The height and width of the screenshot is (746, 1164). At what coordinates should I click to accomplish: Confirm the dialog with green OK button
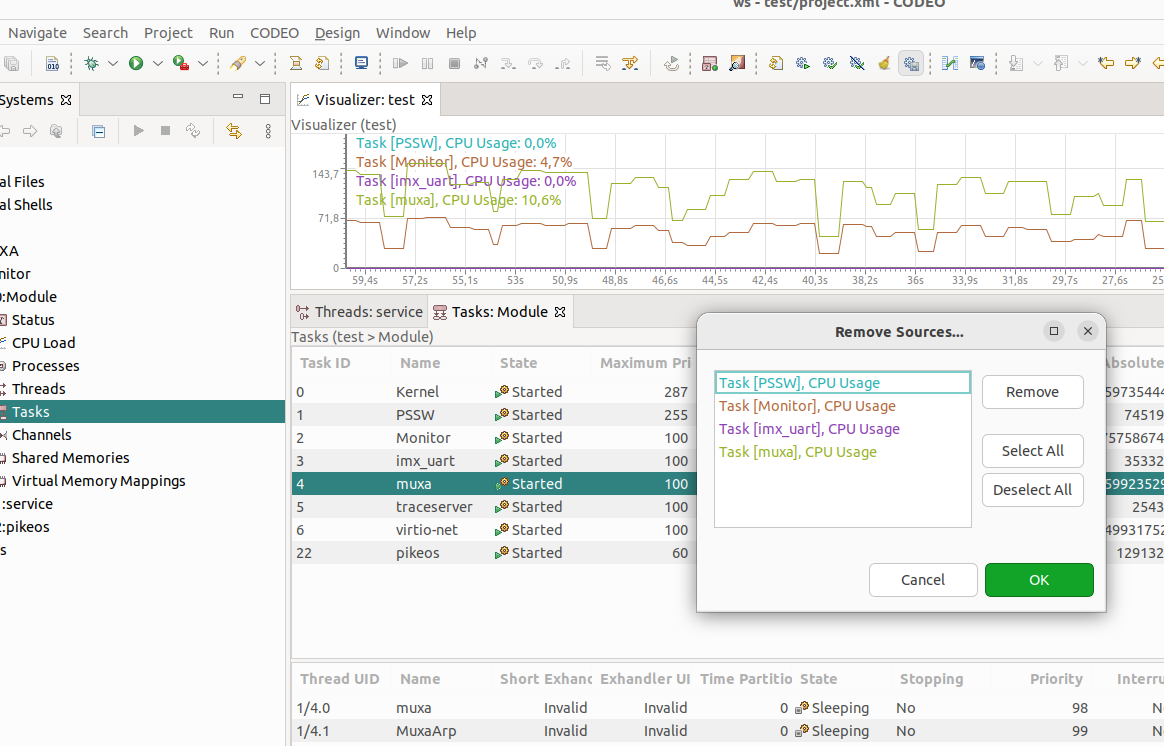click(1039, 580)
